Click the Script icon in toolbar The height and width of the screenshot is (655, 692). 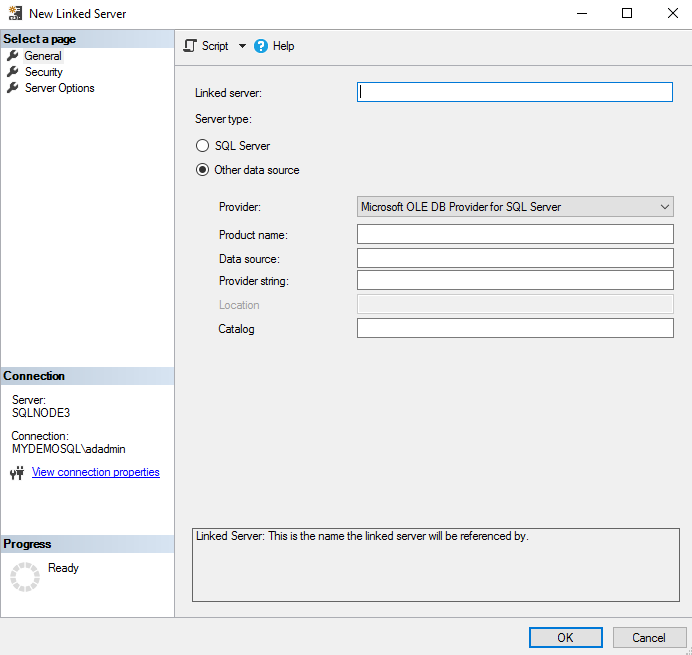pyautogui.click(x=190, y=46)
